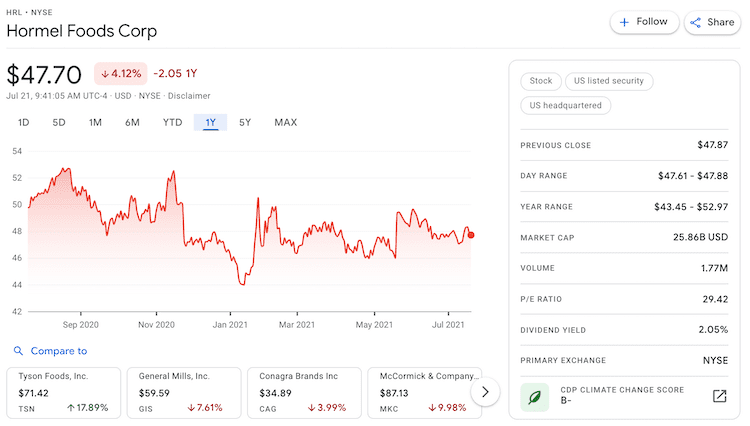750x426 pixels.
Task: Click the Nov 2020 axis label
Action: pos(156,325)
